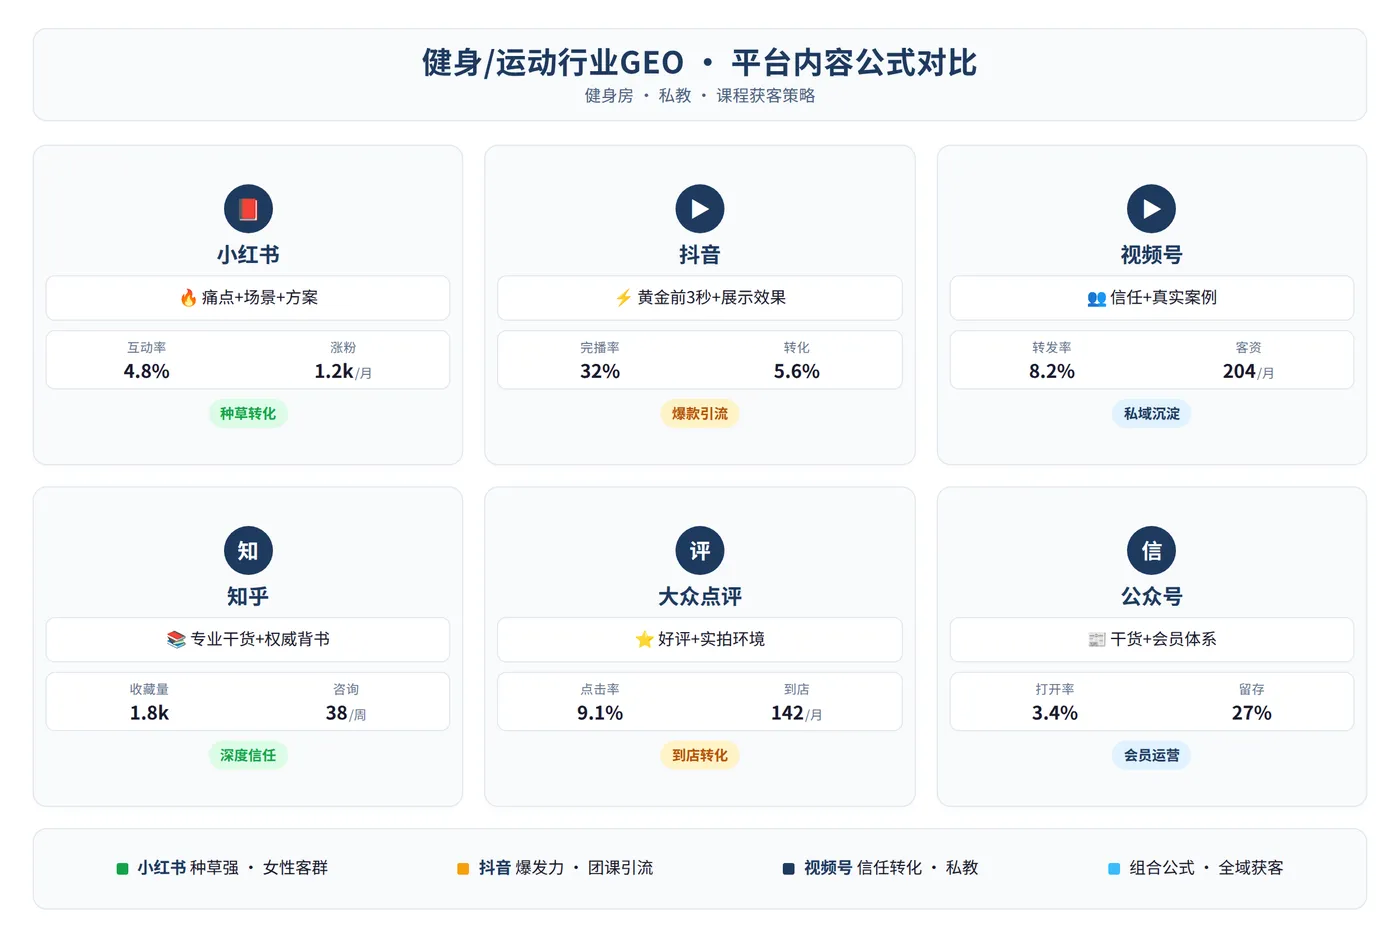
Task: Click the red book icon above the 小红书 card title
Action: point(248,209)
